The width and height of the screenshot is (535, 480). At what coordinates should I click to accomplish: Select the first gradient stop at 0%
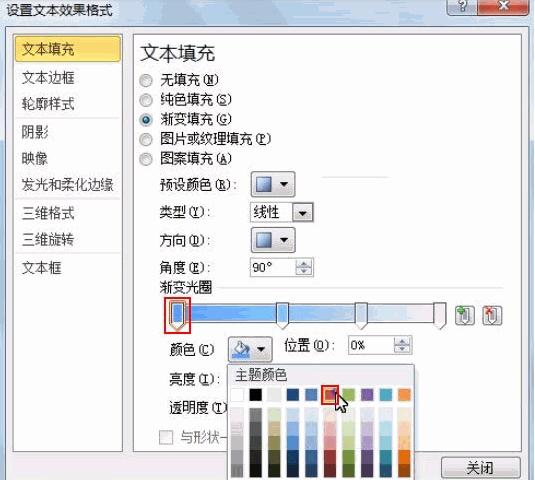click(x=177, y=316)
